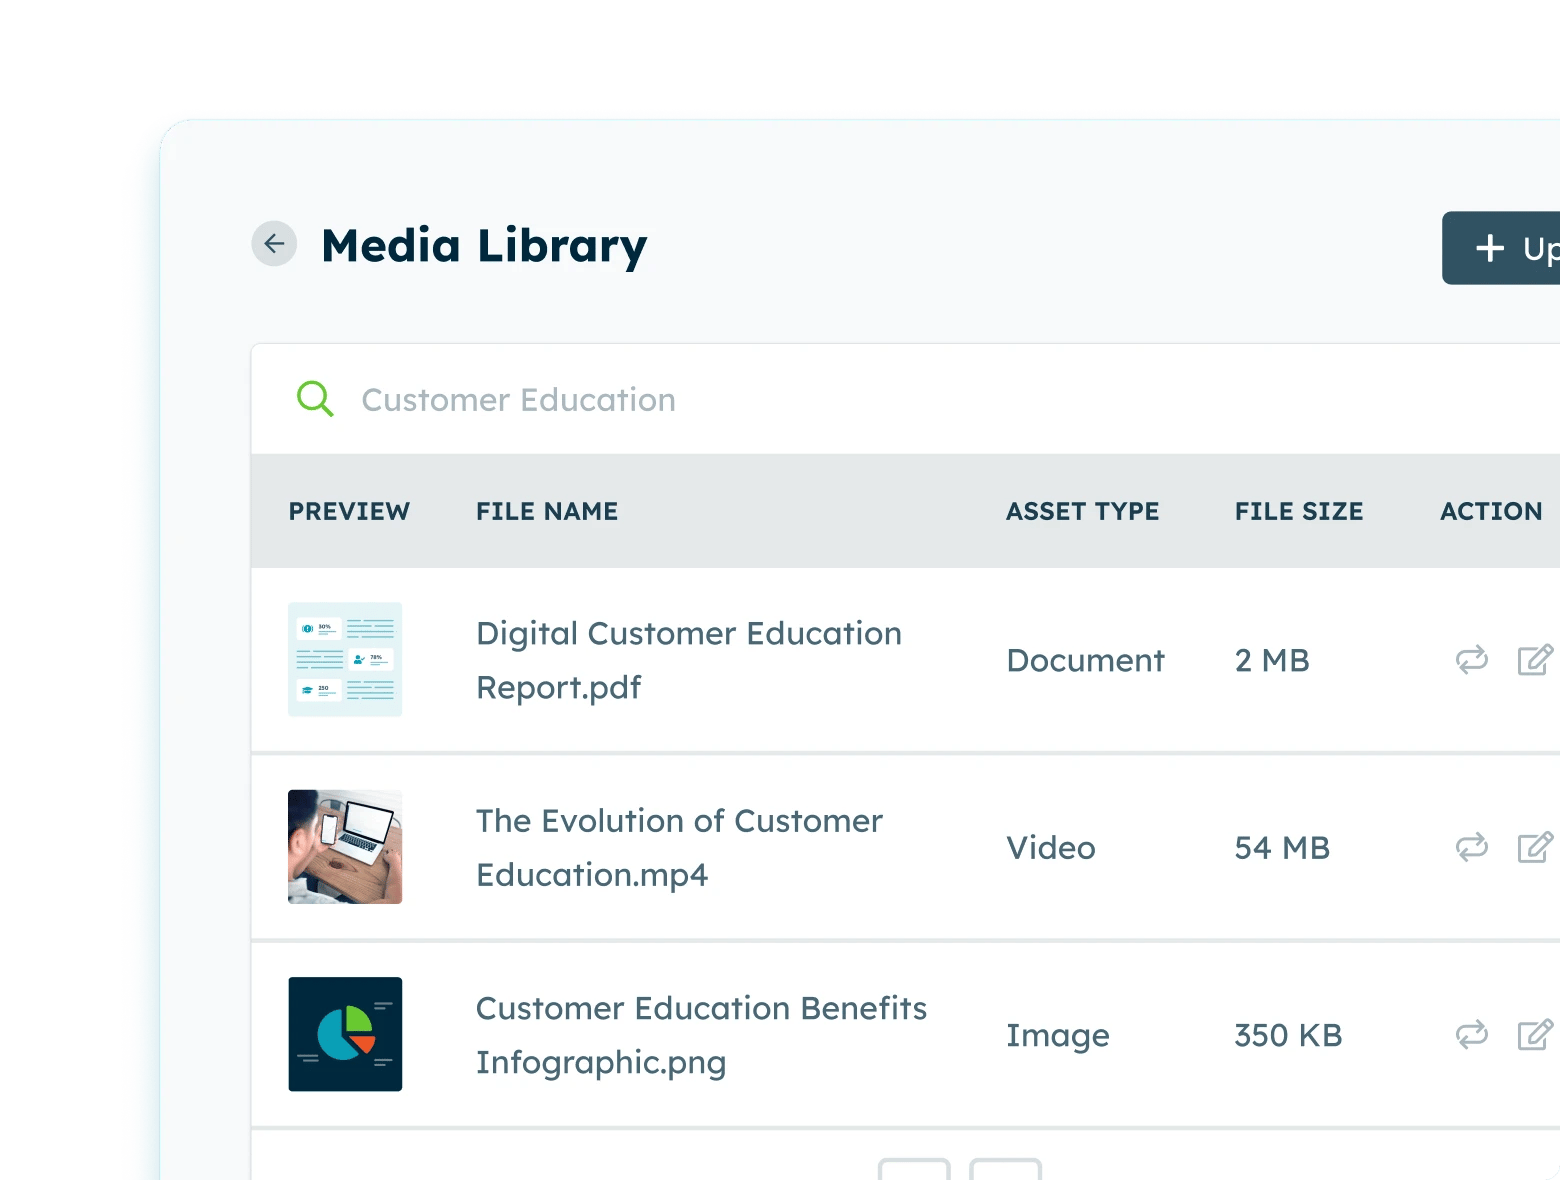
Task: Replace the Digital Customer Education Report.pdf file
Action: (x=1470, y=660)
